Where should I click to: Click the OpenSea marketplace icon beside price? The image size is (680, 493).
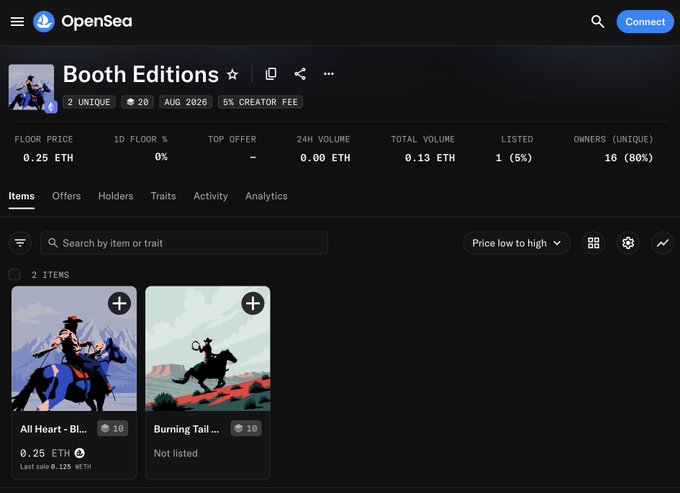[79, 453]
